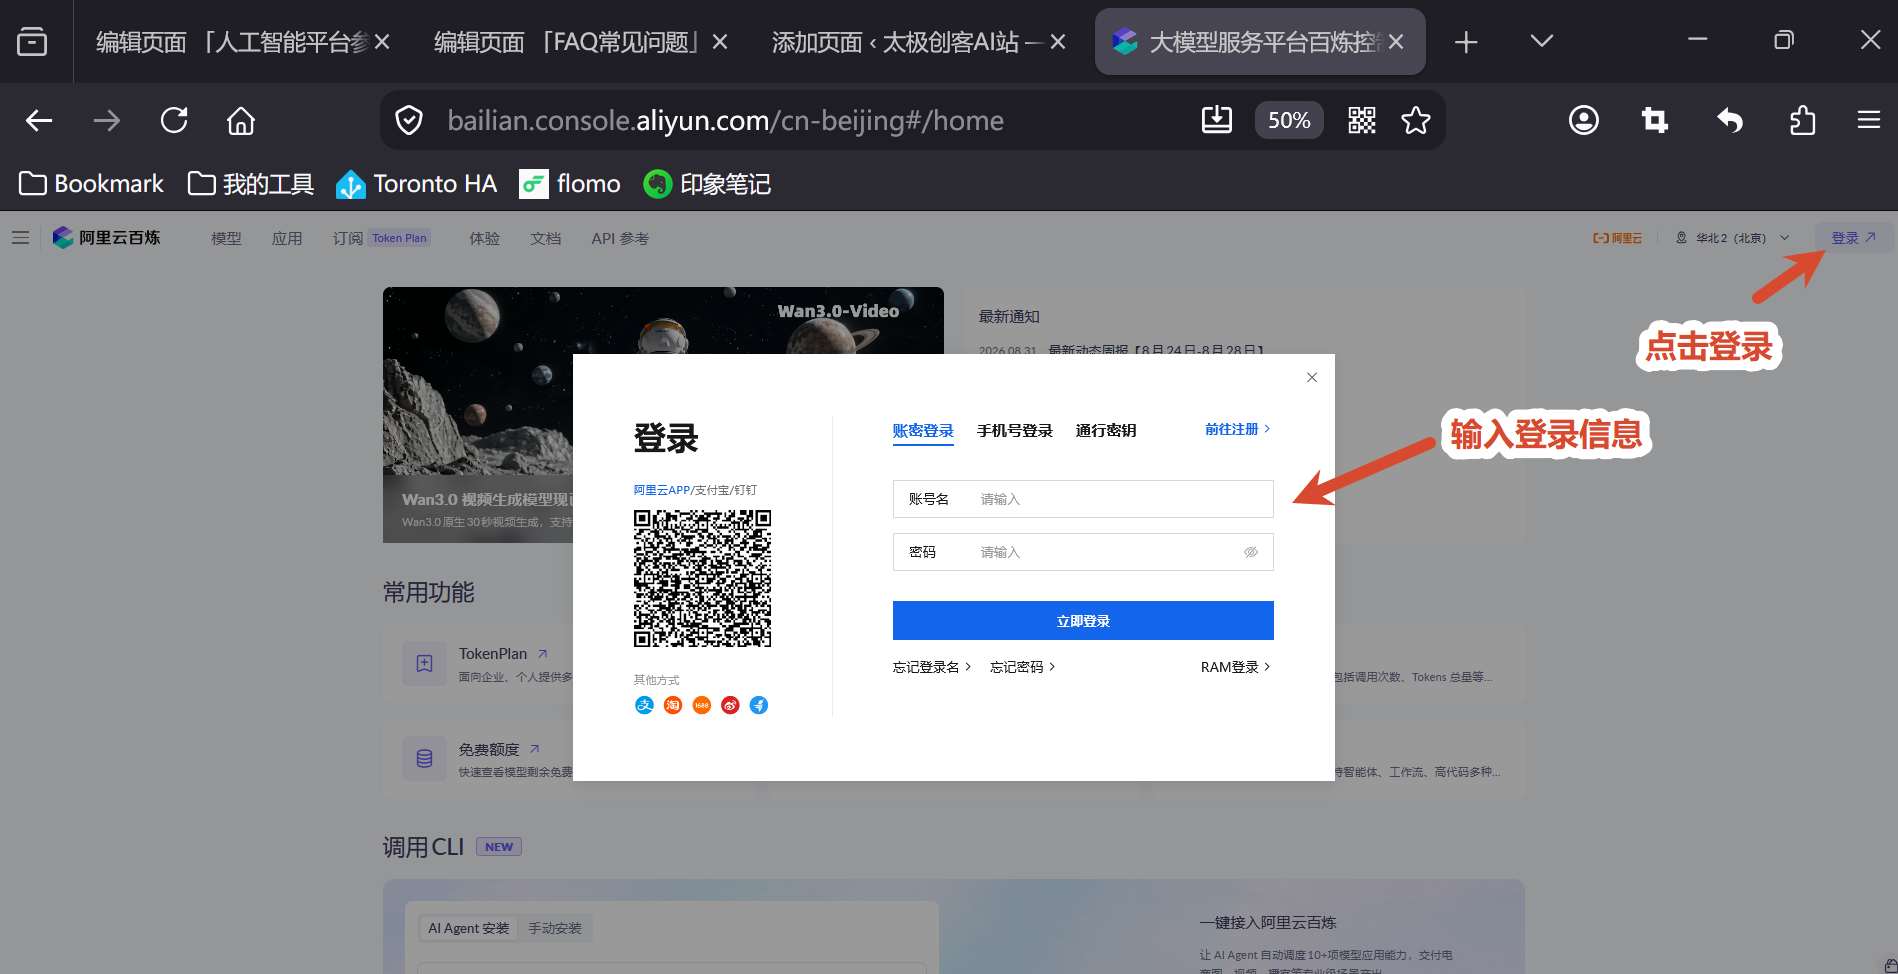Toggle the Bailian sidebar hamburger menu

[x=20, y=238]
